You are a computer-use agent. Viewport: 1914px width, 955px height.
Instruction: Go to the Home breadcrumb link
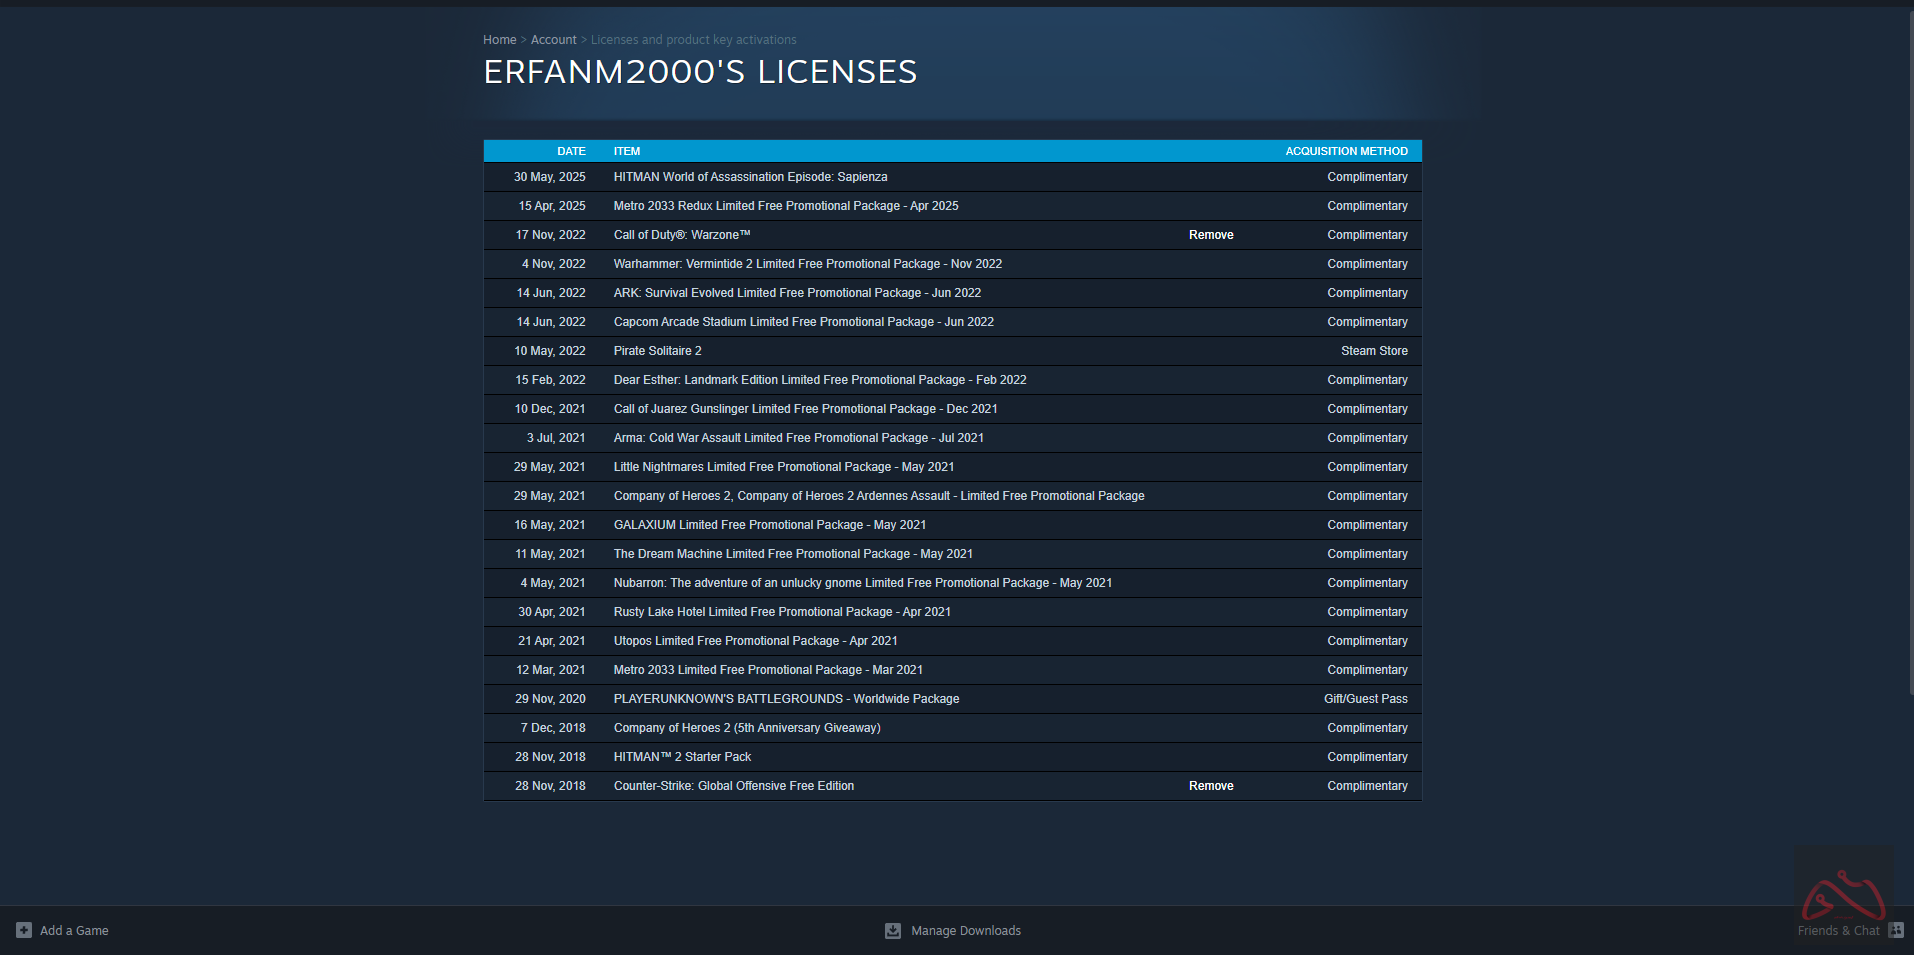click(x=499, y=40)
